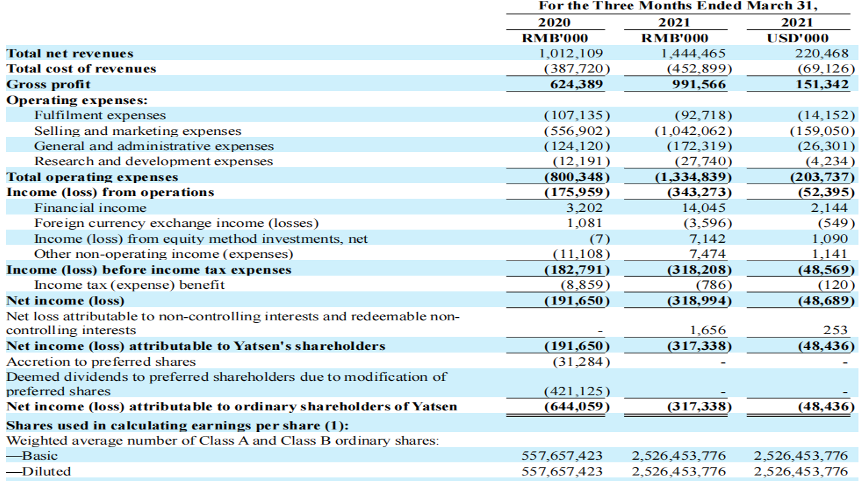
Task: Select 'Income (loss) from equity method investments, net'
Action: pos(201,239)
